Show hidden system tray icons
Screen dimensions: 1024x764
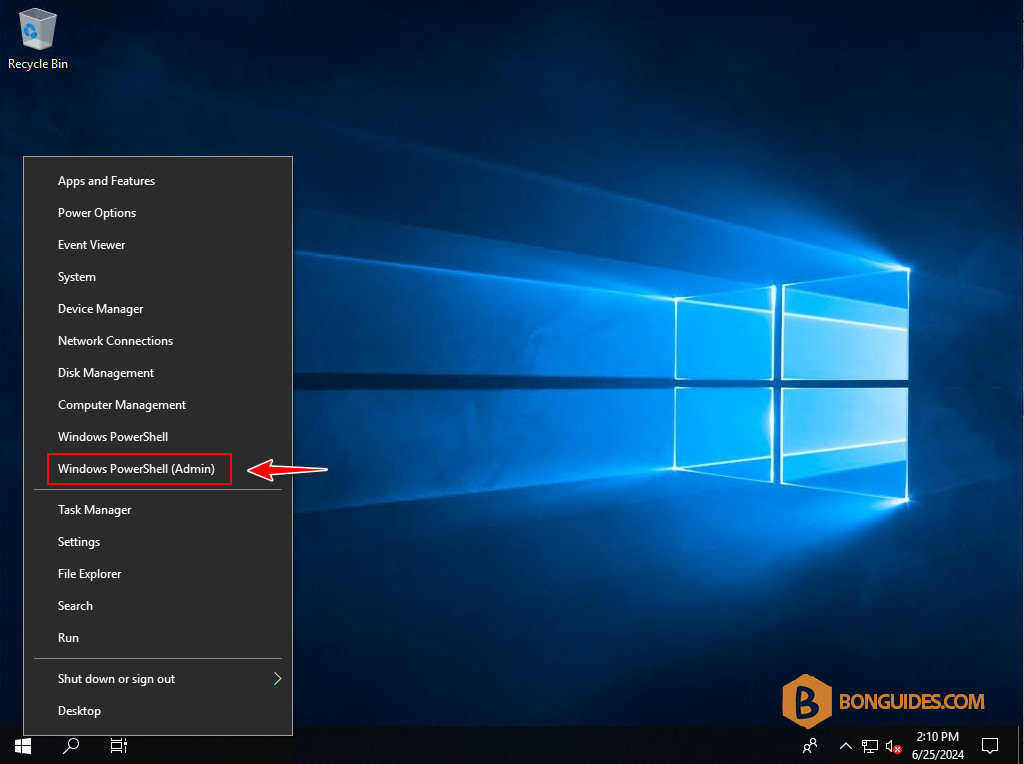(845, 745)
